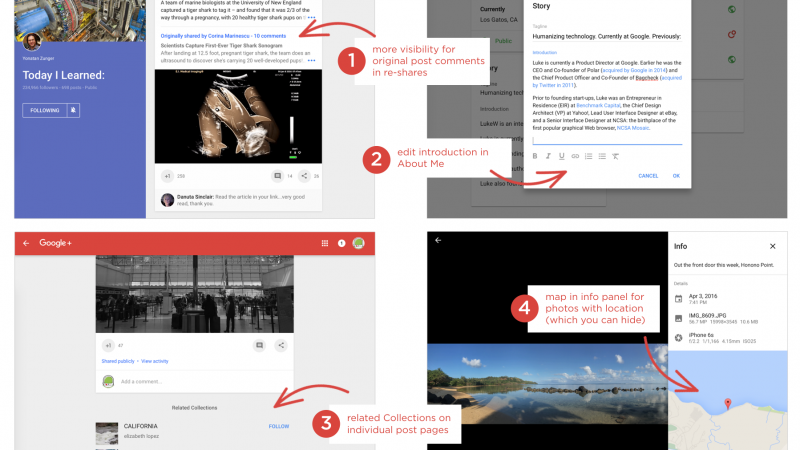This screenshot has width=800, height=450.
Task: Expand the ellipsis after the Tiger Shark Sonogram description
Action: coord(311,61)
